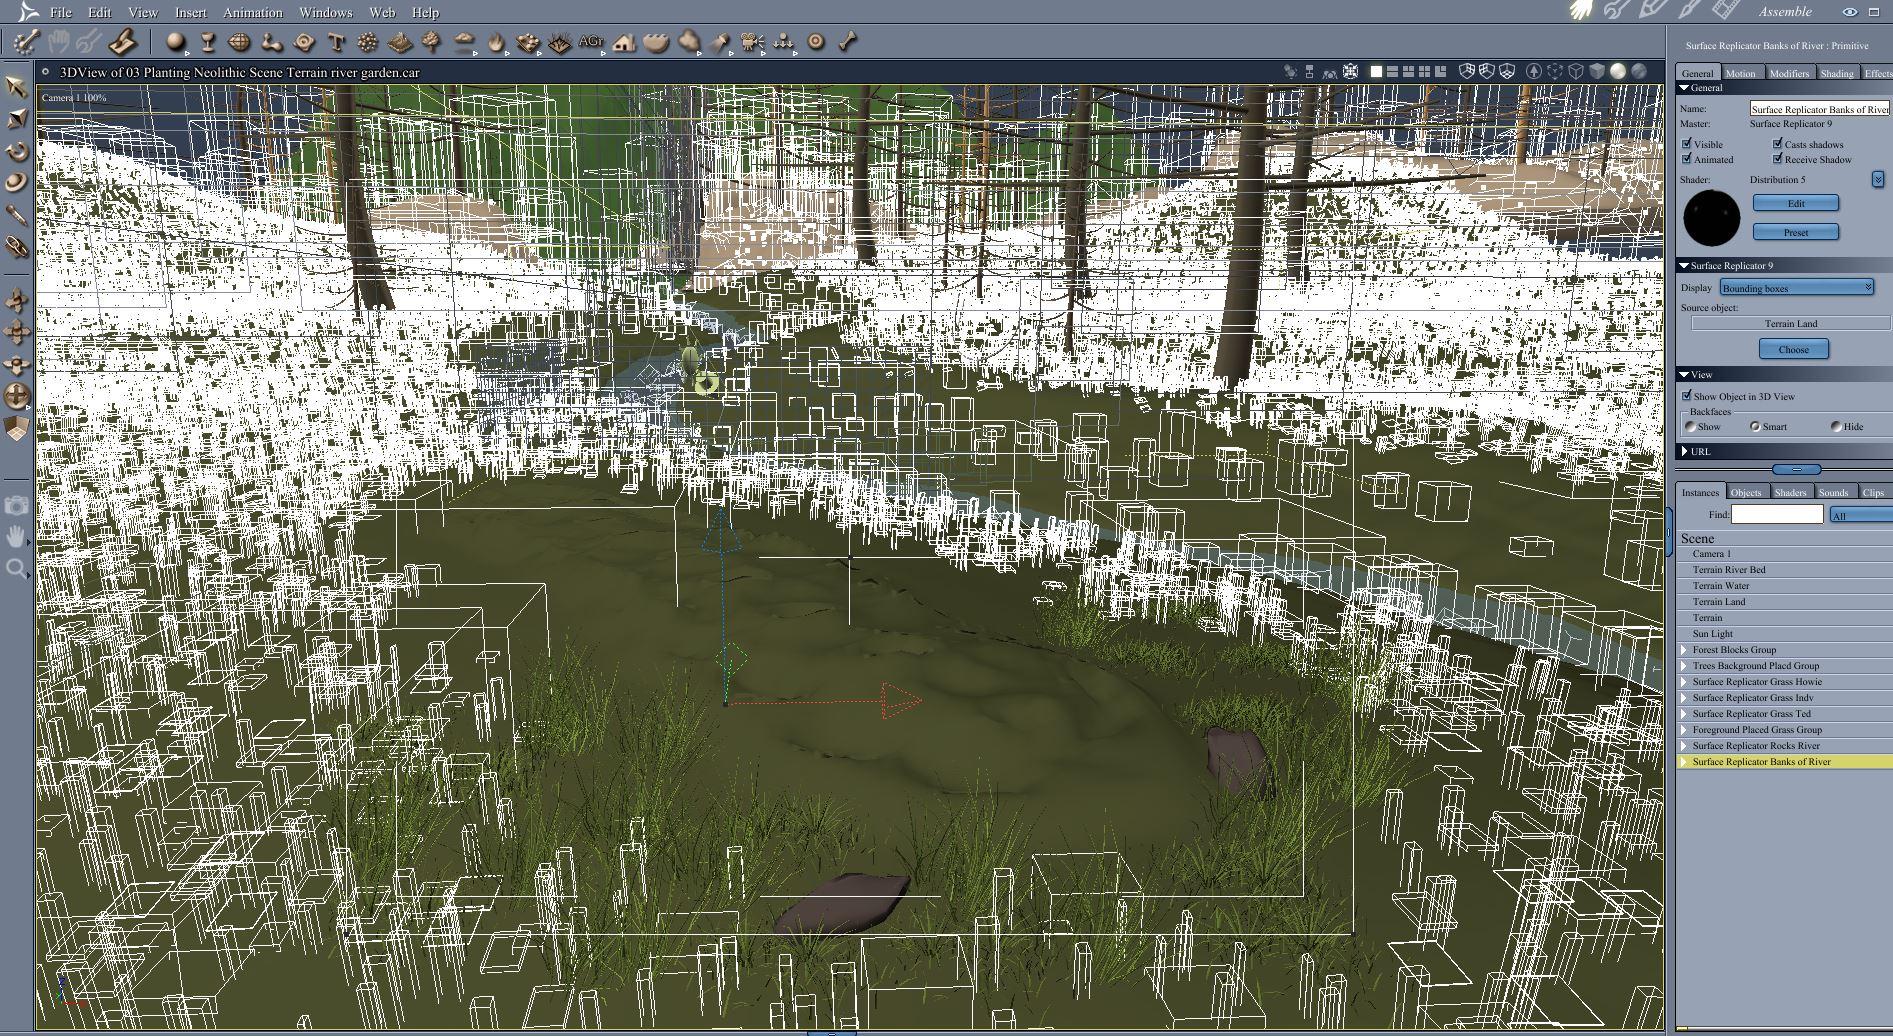Insert a terrain from toolbar

(x=400, y=42)
